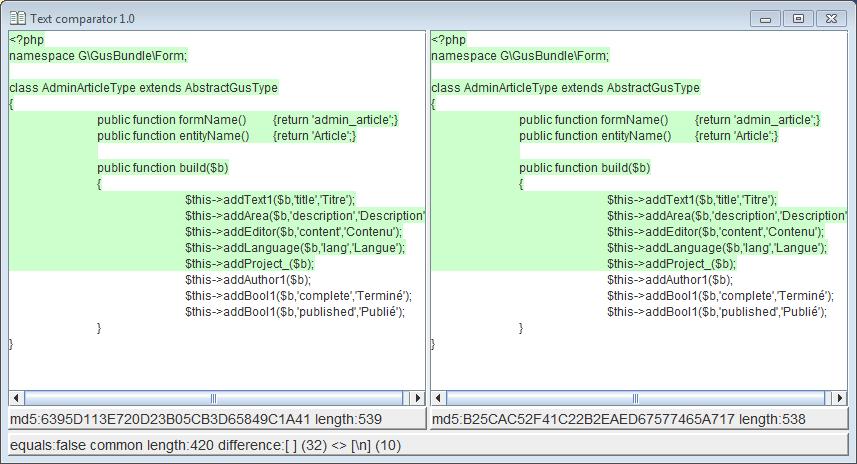Click '$this->addAuthor1($b);' in left pane

click(248, 280)
